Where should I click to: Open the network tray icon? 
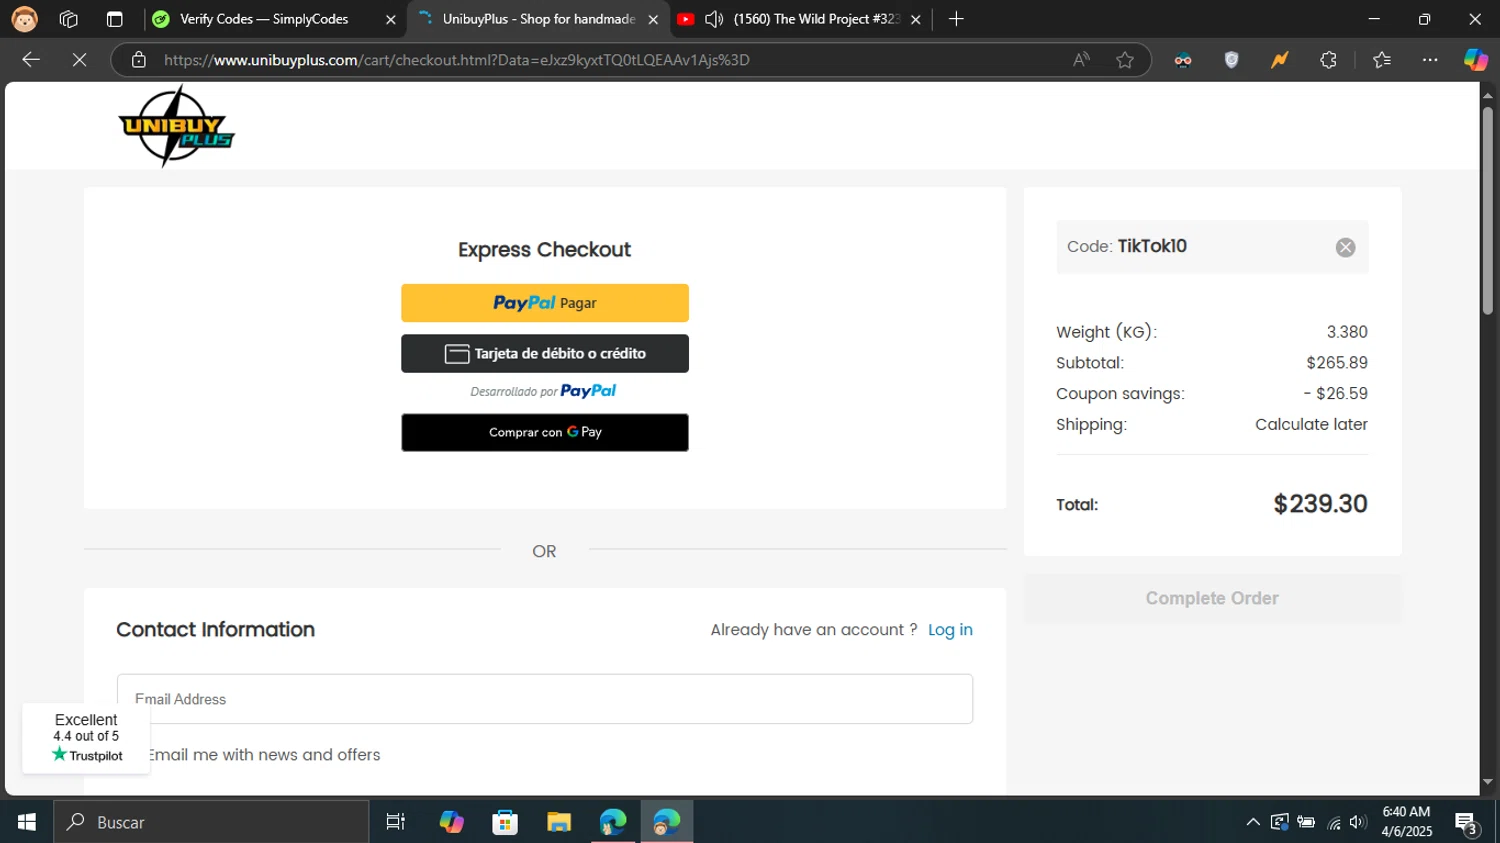point(1333,823)
